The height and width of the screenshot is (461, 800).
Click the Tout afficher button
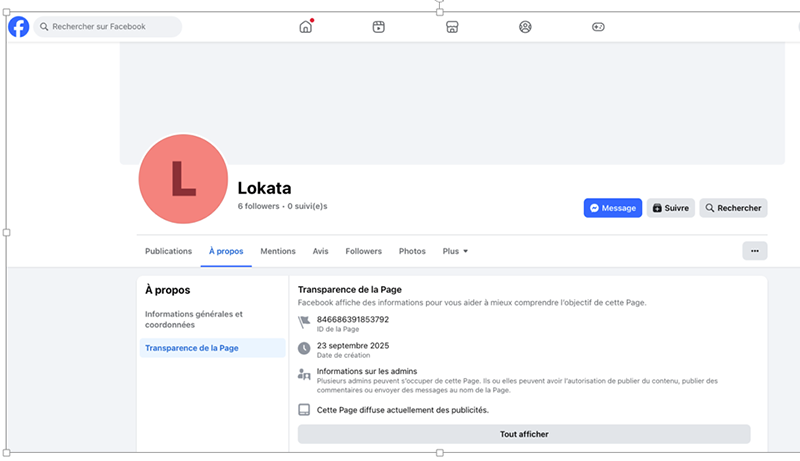pos(524,434)
